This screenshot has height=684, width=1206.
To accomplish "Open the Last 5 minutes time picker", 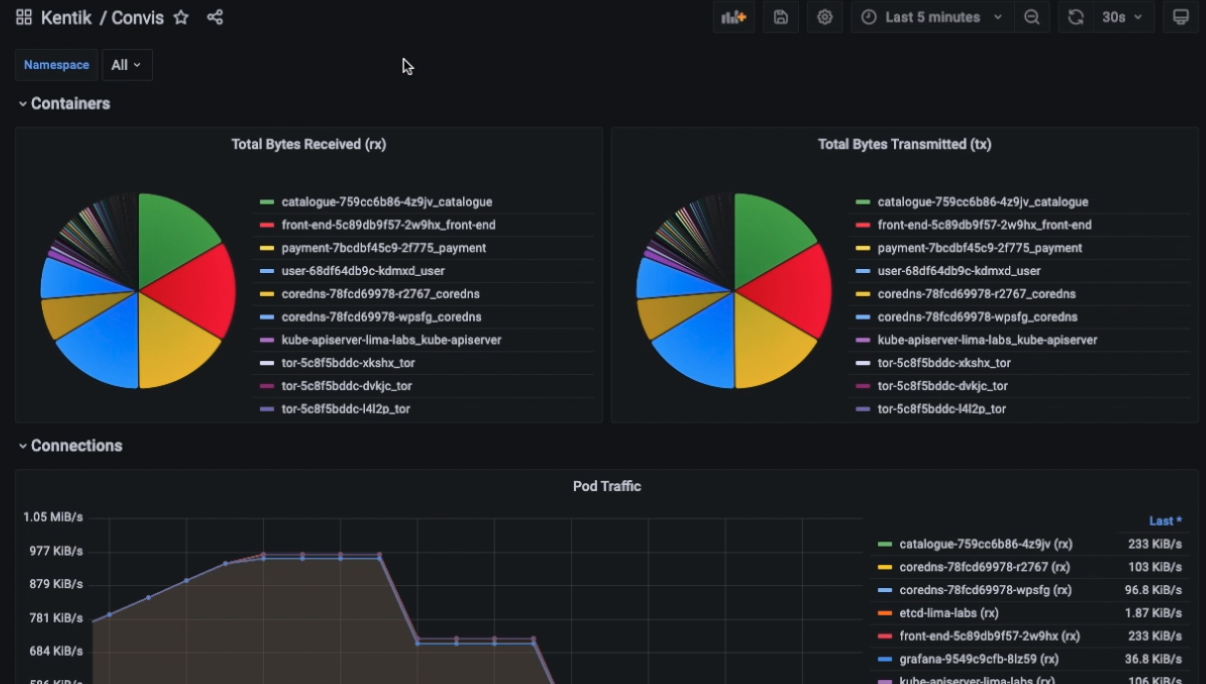I will pos(932,17).
